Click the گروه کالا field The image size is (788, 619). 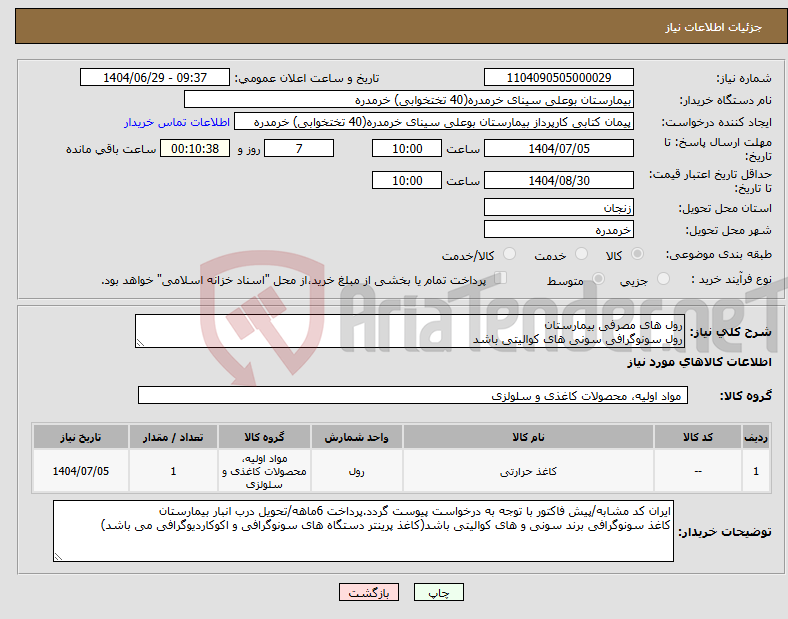click(413, 395)
